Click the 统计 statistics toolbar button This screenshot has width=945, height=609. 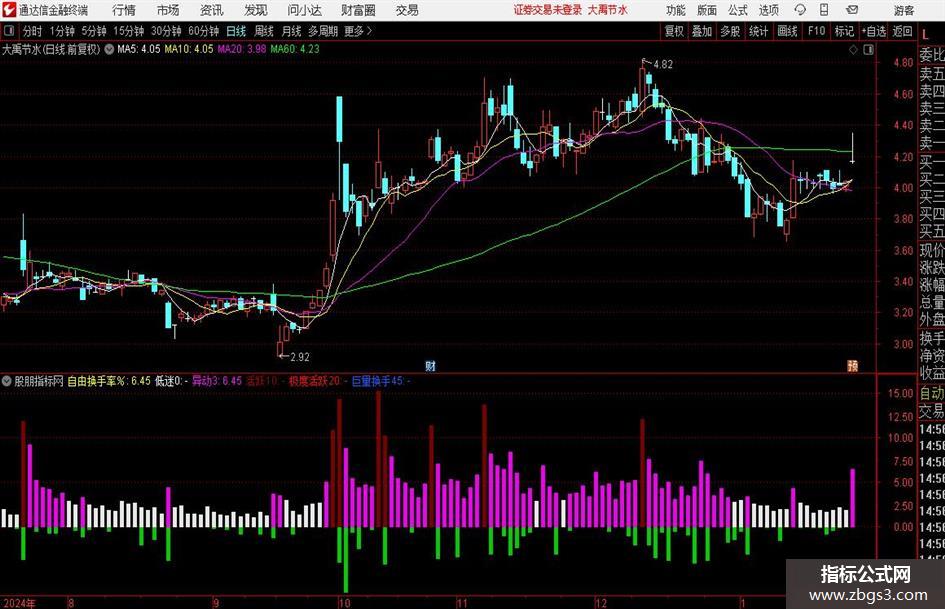click(758, 31)
